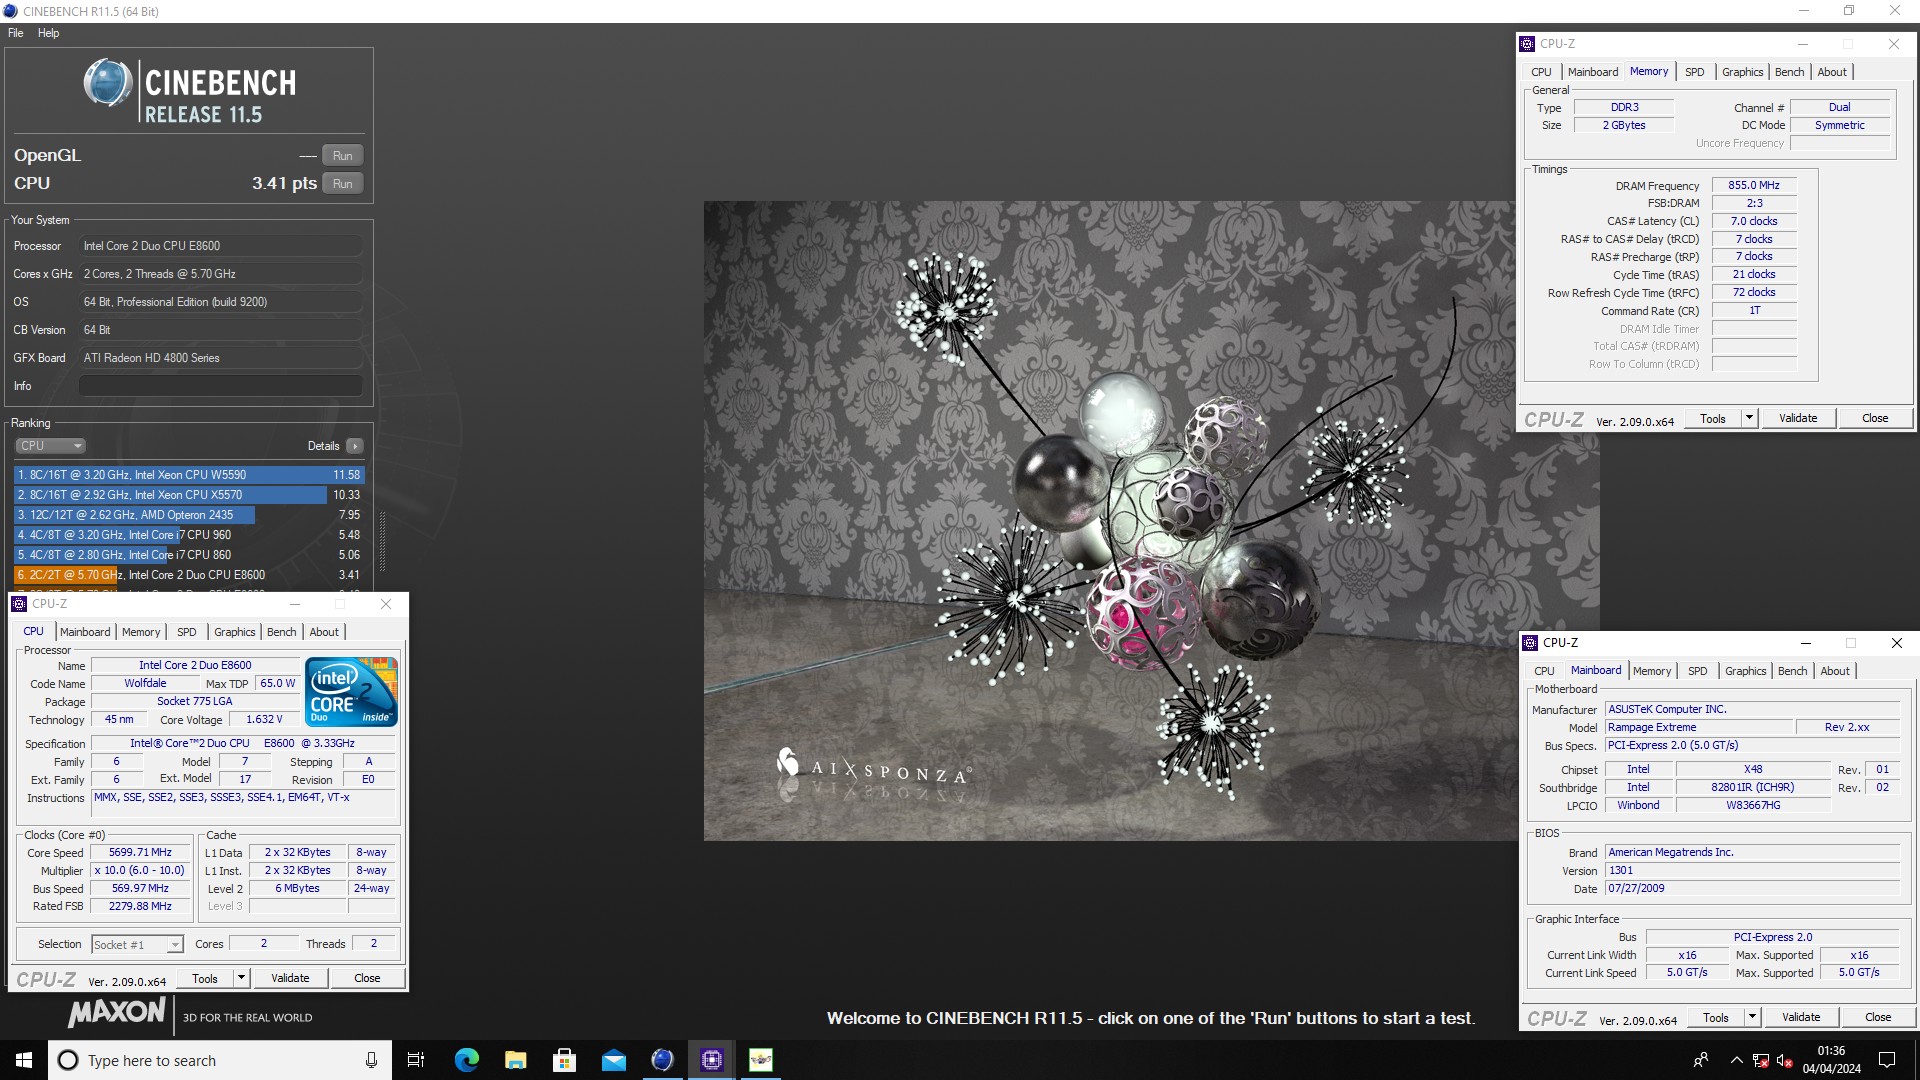
Task: Click the Ranking Details arrow button
Action: coord(355,446)
